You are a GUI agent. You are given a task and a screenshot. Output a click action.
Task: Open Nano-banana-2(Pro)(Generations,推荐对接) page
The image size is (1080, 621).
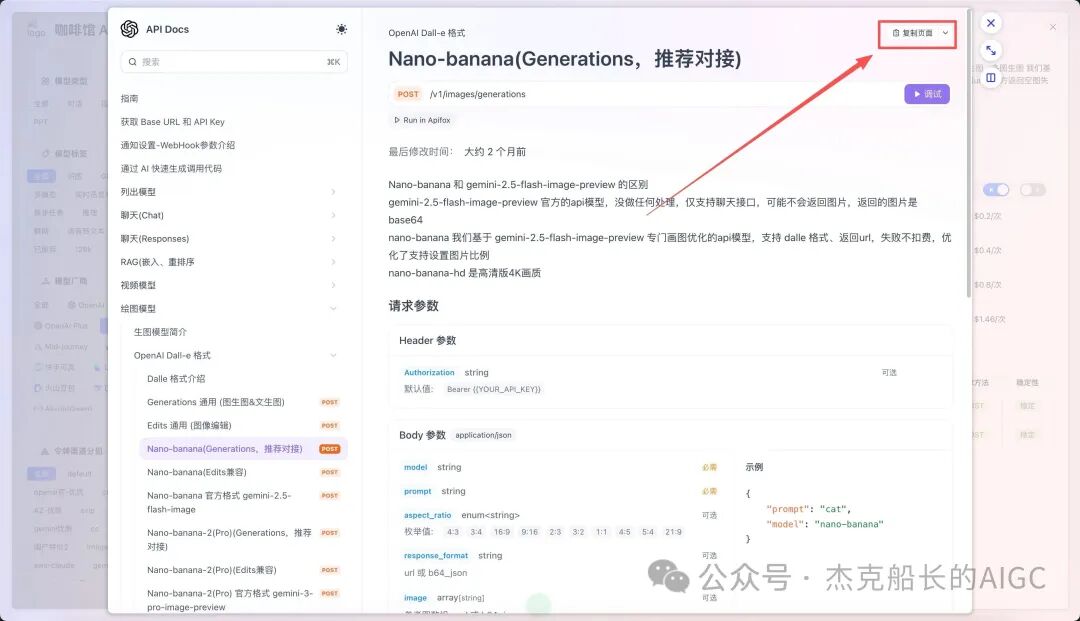click(229, 540)
